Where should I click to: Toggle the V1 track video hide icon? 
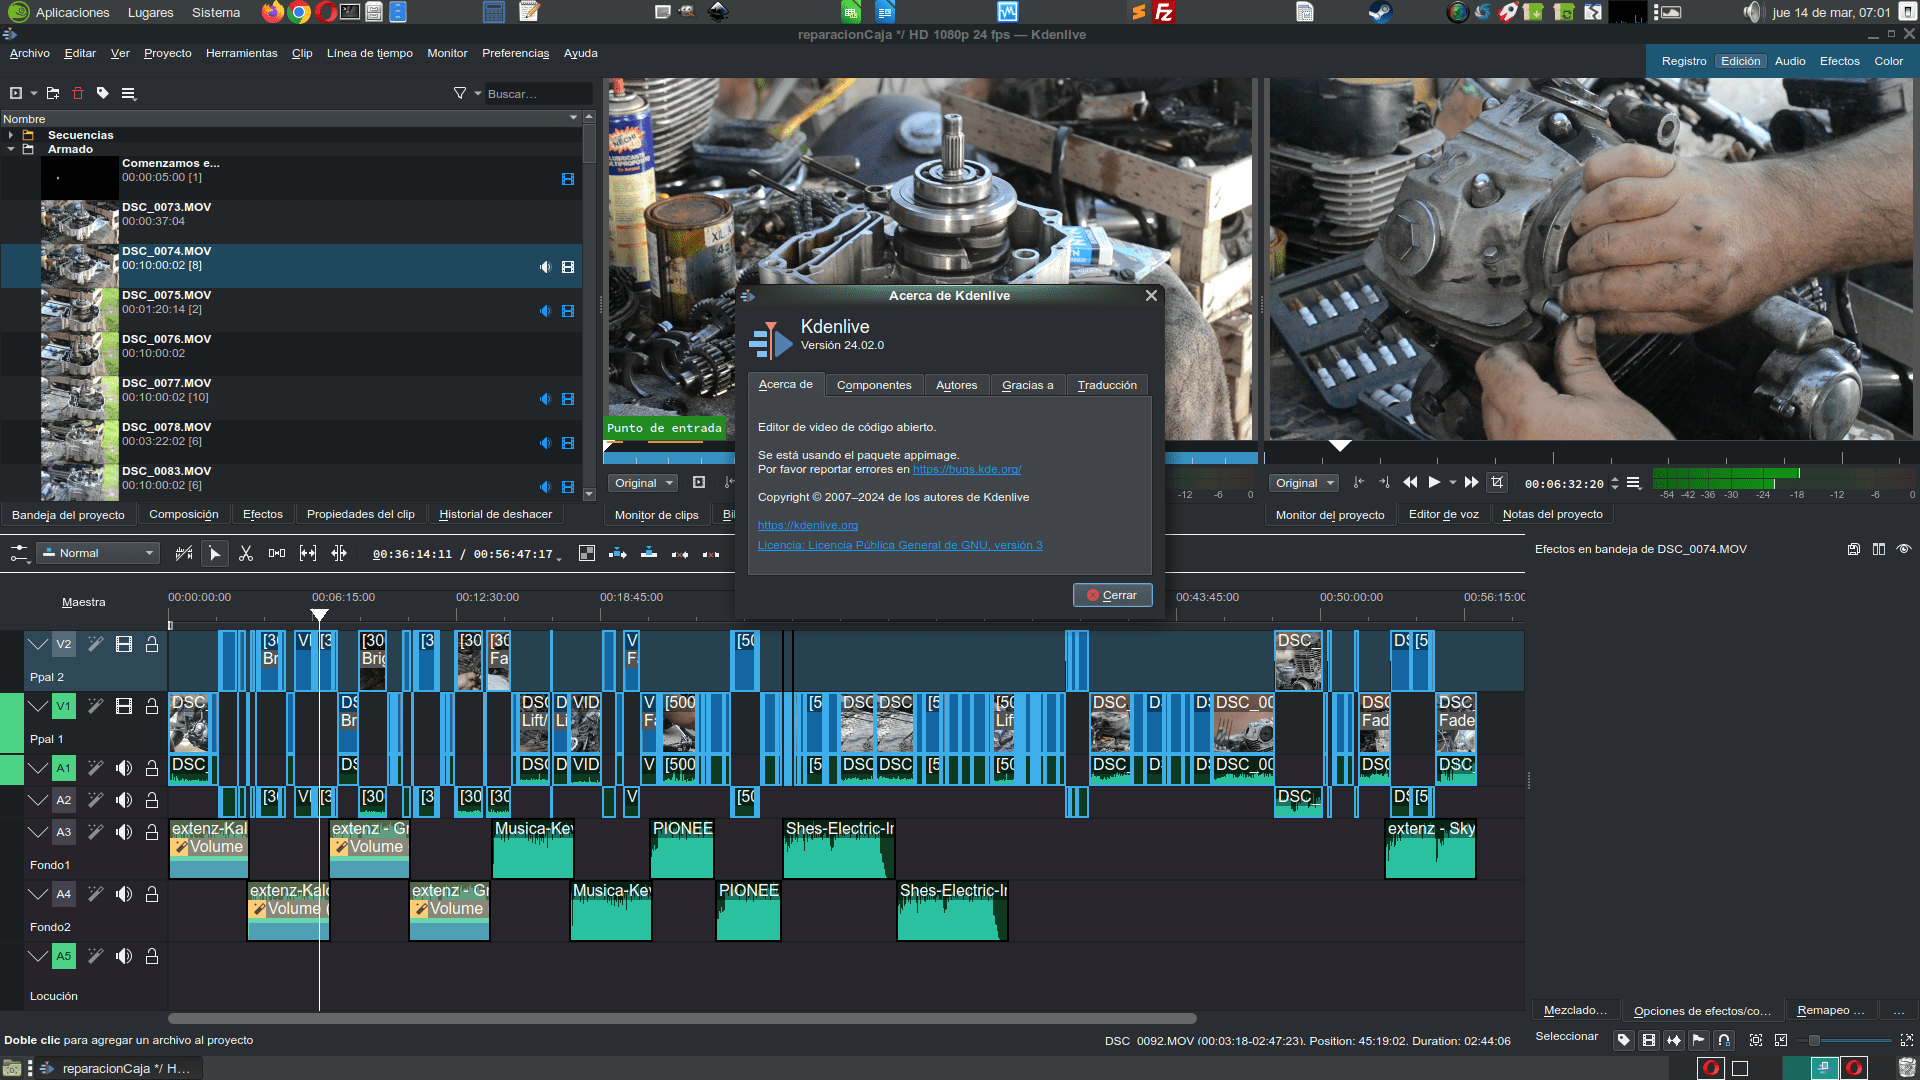(124, 707)
